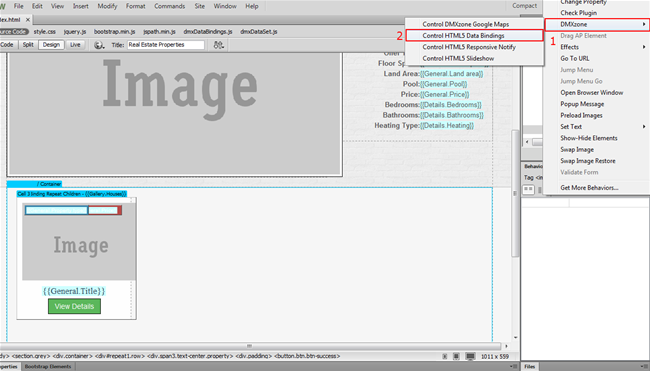650x371 pixels.
Task: Open the Window menu
Action: 225,6
